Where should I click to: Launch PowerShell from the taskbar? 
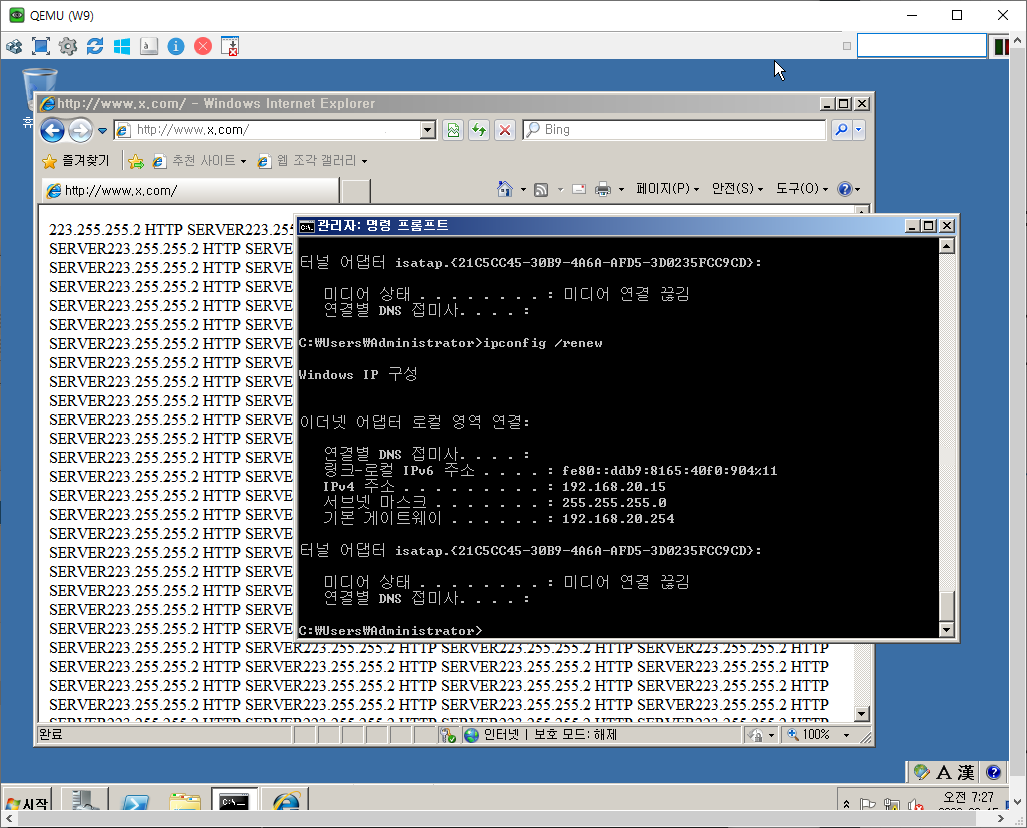(135, 801)
